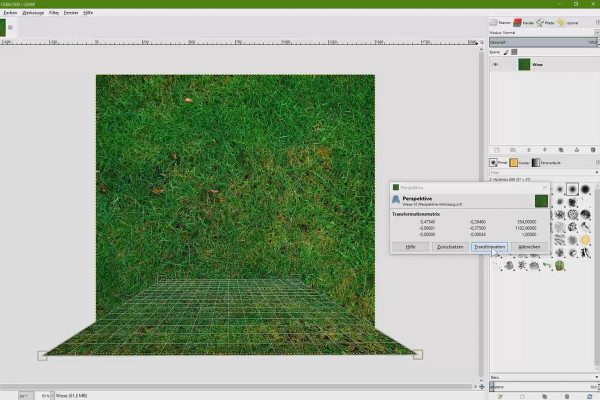Click the Perspektive dialog image preview
The width and height of the screenshot is (600, 400).
tap(541, 201)
